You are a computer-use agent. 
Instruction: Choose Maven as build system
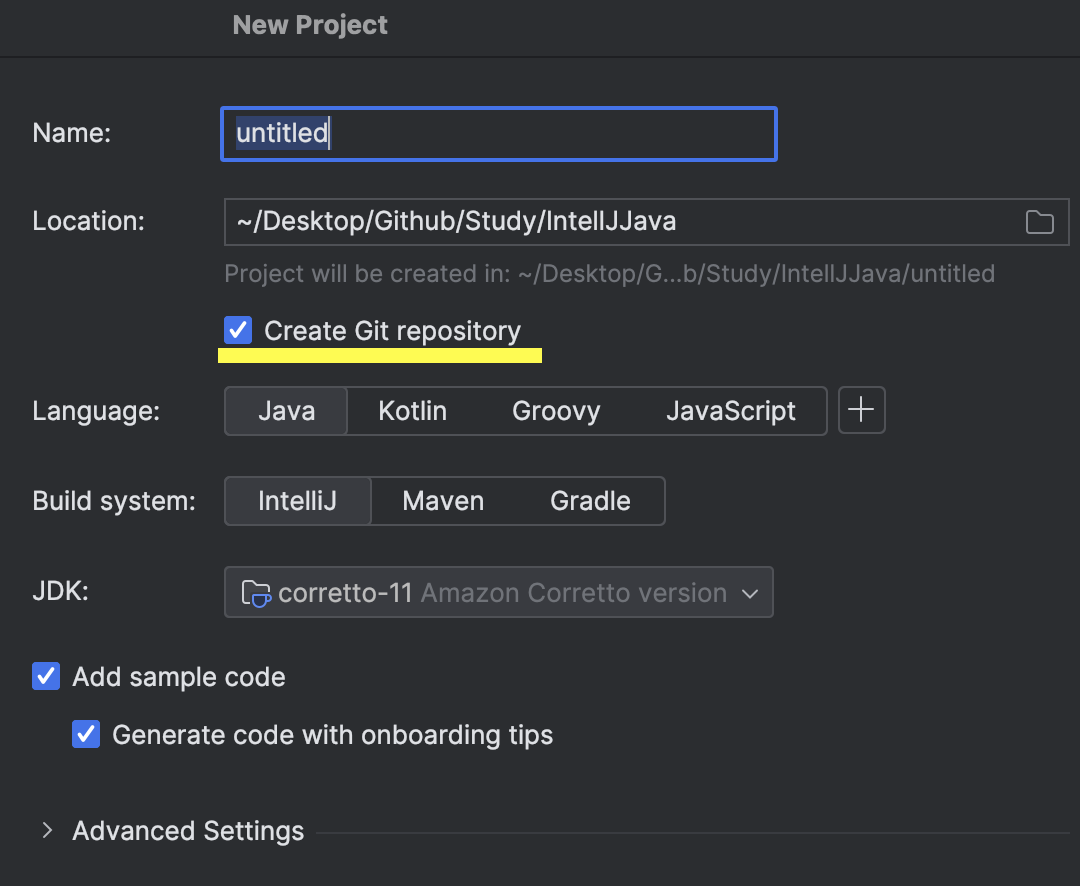443,501
